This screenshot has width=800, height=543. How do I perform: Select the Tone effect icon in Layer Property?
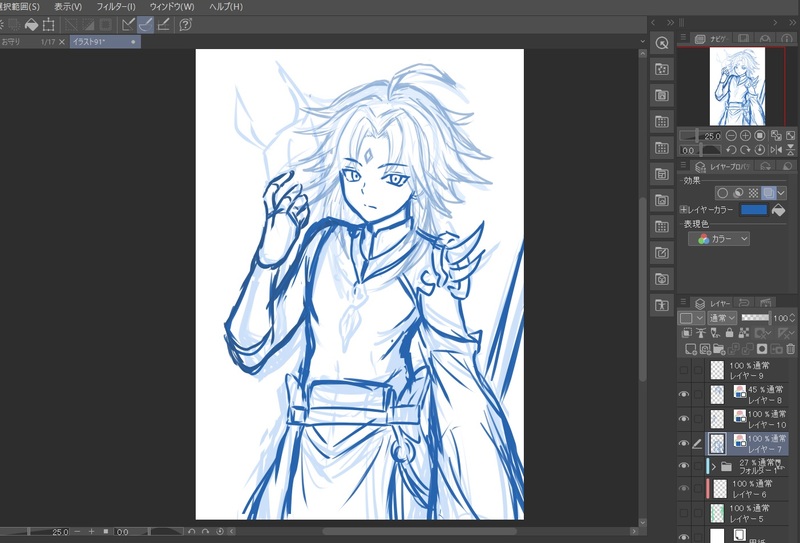point(753,193)
